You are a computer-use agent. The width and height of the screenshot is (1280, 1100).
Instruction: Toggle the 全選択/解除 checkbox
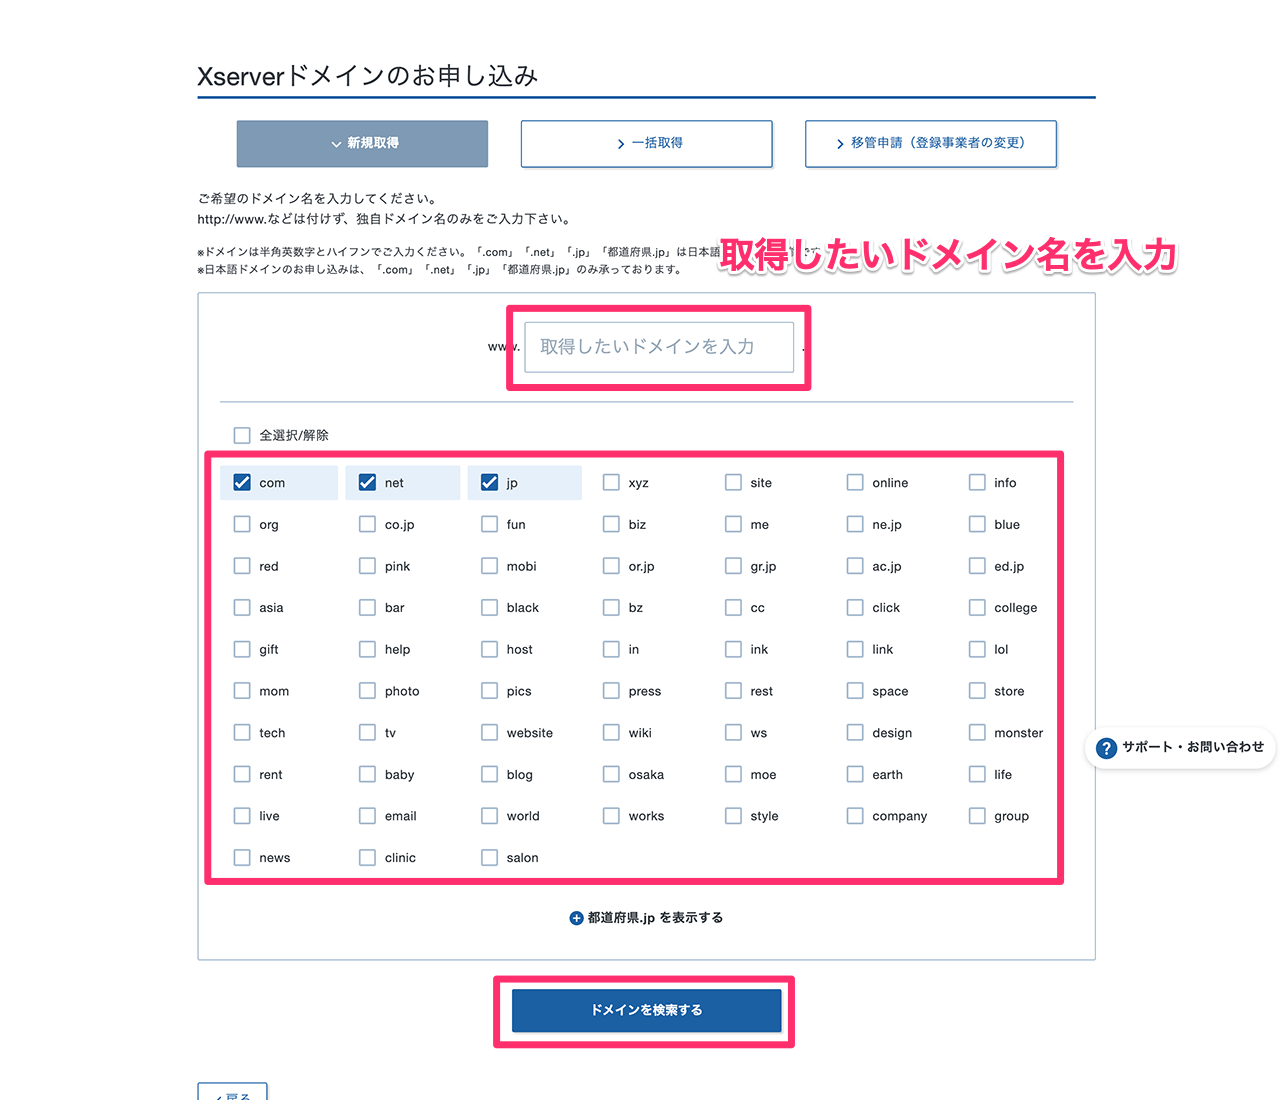click(x=242, y=435)
